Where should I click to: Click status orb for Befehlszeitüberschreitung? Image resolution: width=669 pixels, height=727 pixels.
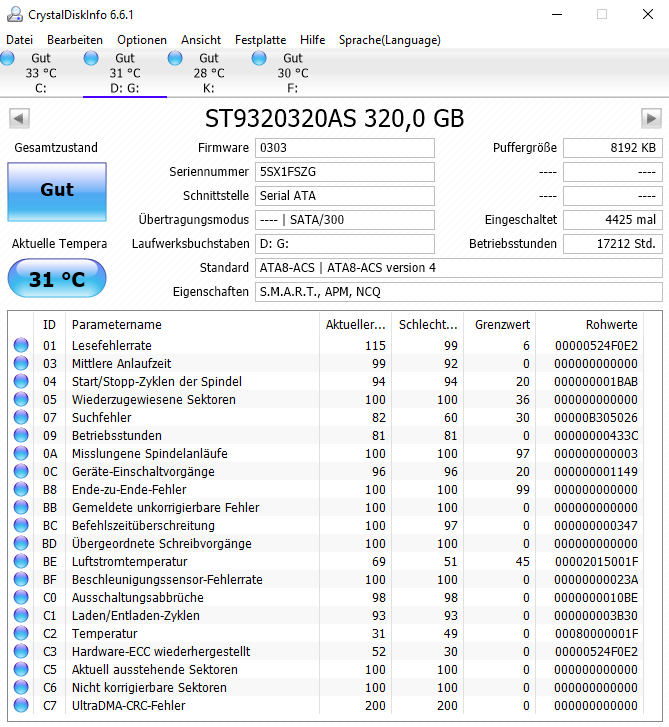pos(21,525)
